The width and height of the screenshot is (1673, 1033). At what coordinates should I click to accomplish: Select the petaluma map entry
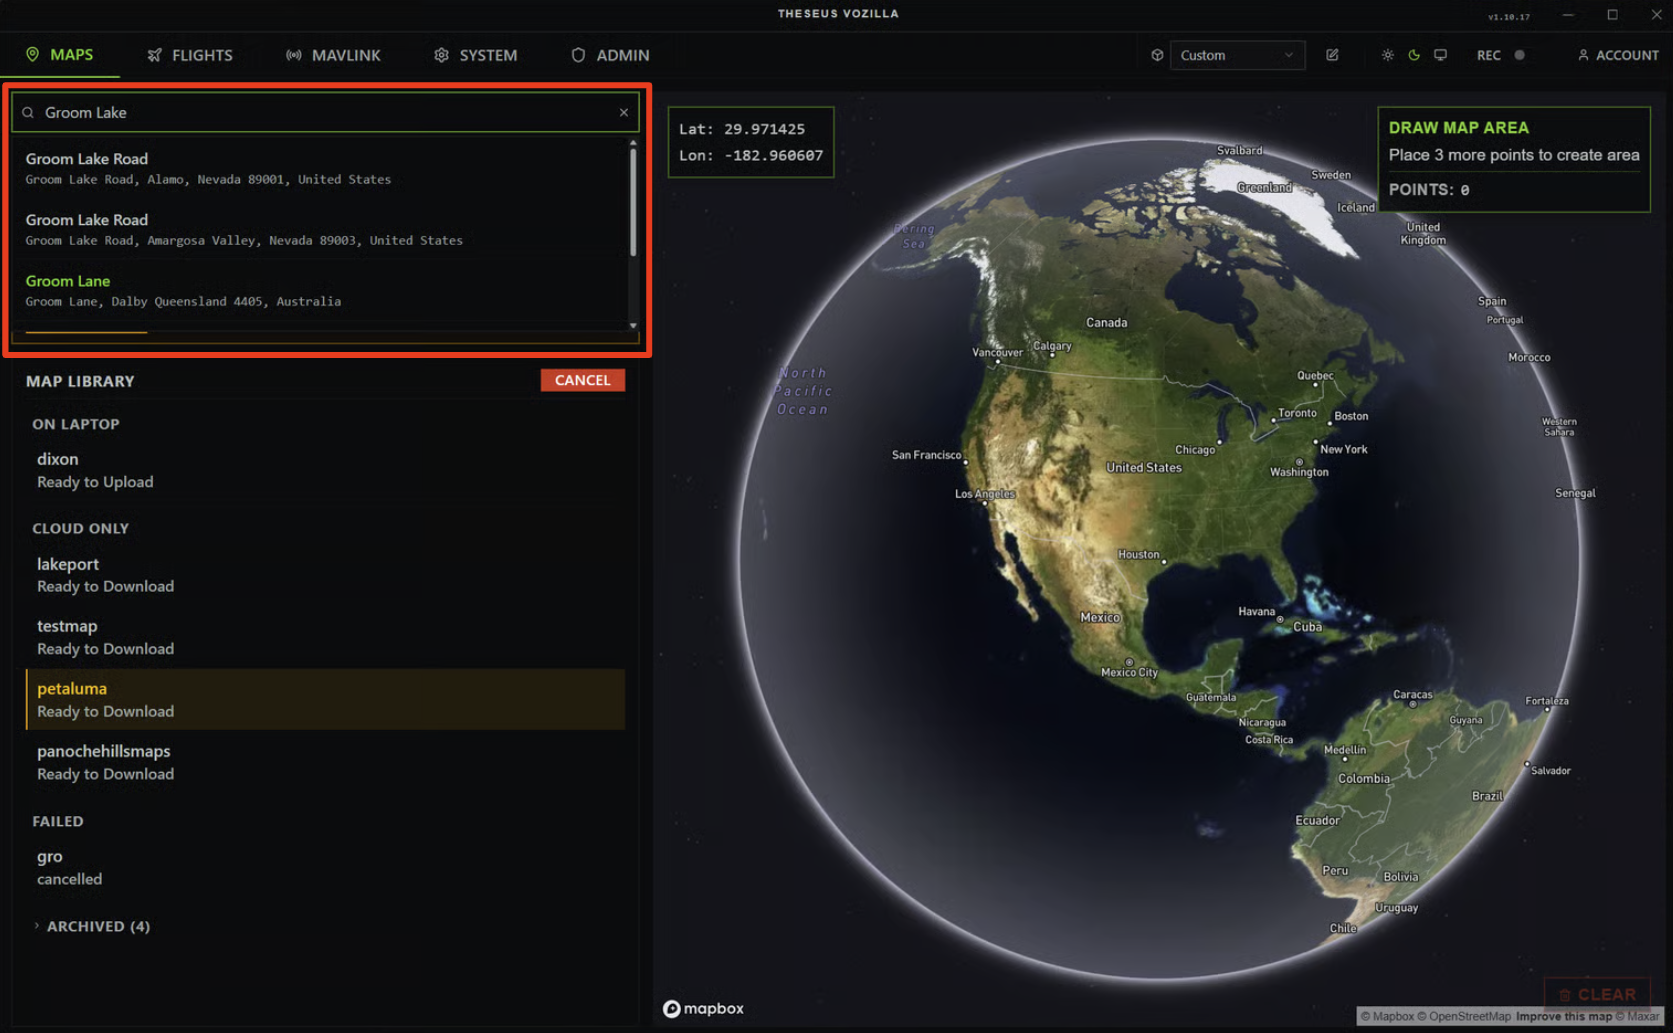tap(325, 699)
